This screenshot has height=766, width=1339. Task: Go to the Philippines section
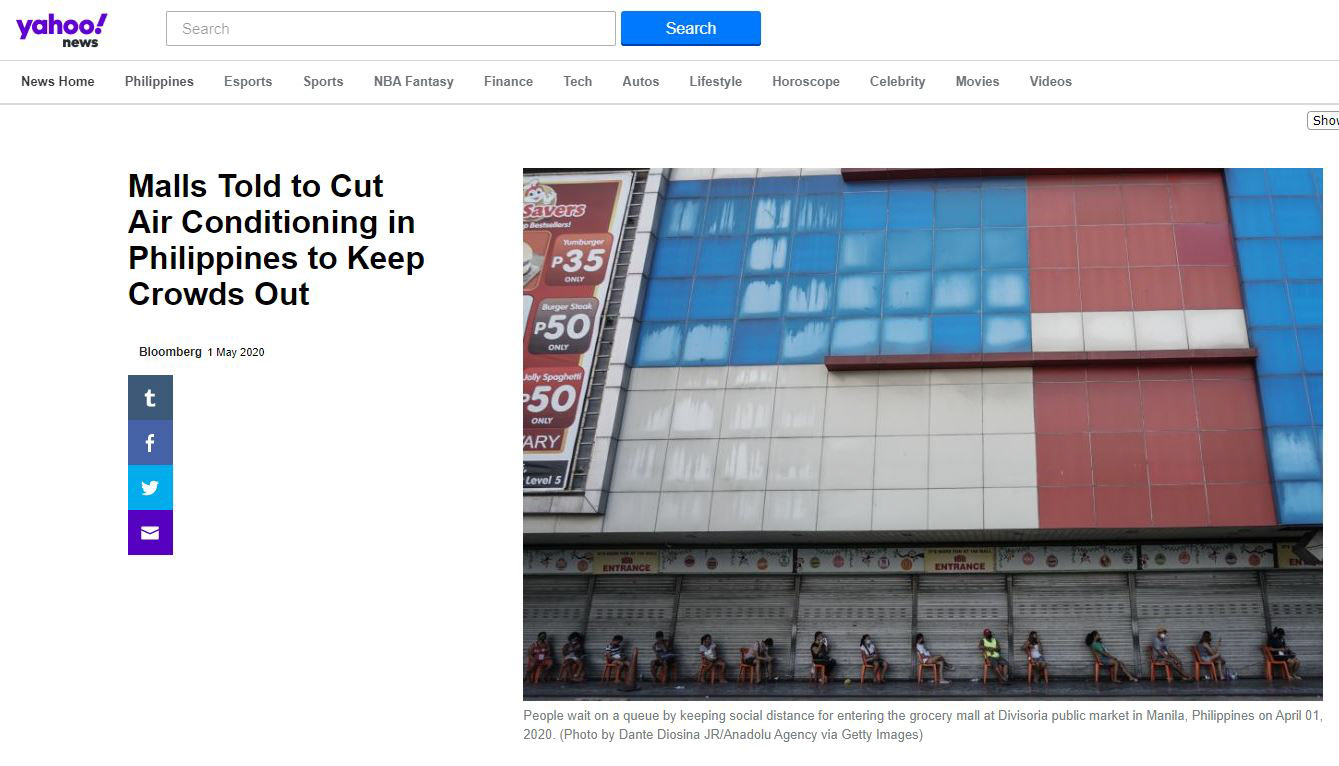pos(159,82)
